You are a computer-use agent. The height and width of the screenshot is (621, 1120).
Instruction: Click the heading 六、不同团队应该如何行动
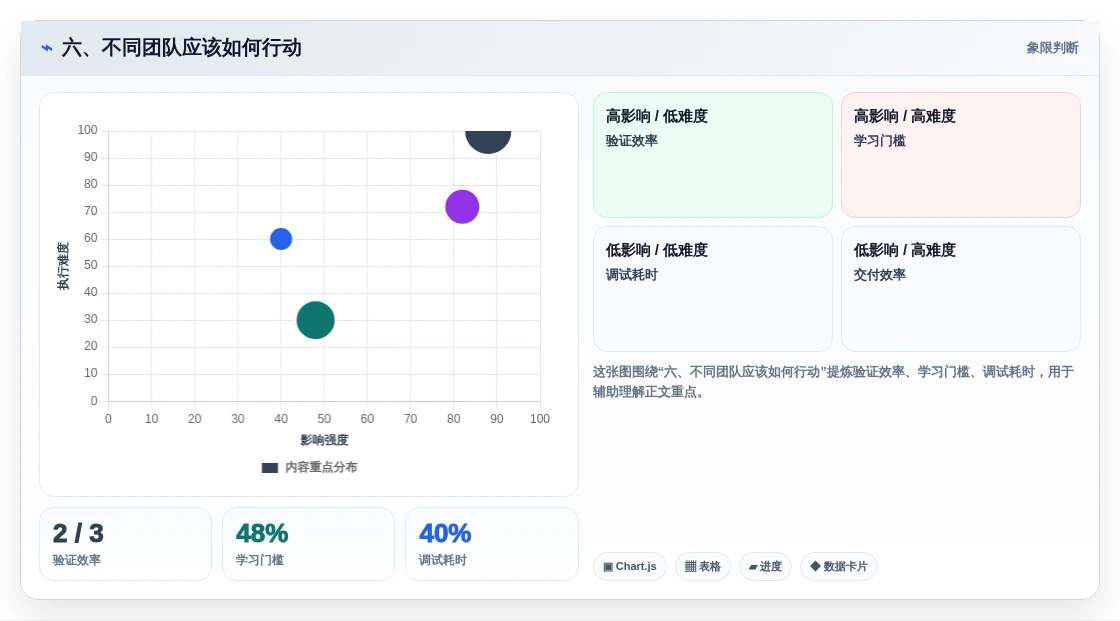pos(181,48)
